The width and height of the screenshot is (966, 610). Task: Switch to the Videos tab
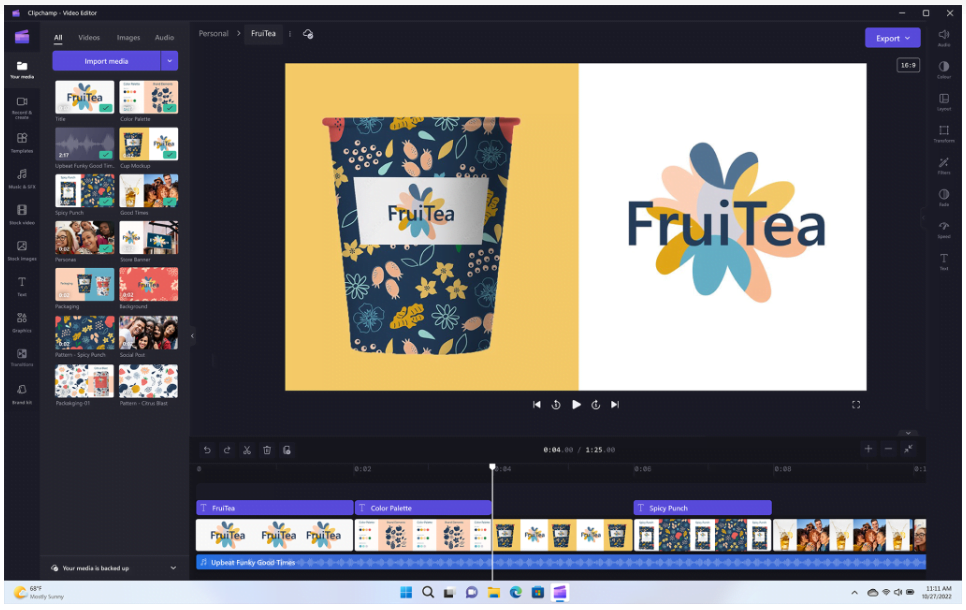89,36
